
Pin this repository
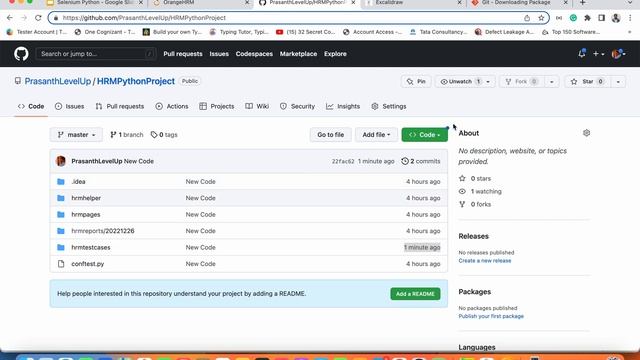(x=416, y=82)
